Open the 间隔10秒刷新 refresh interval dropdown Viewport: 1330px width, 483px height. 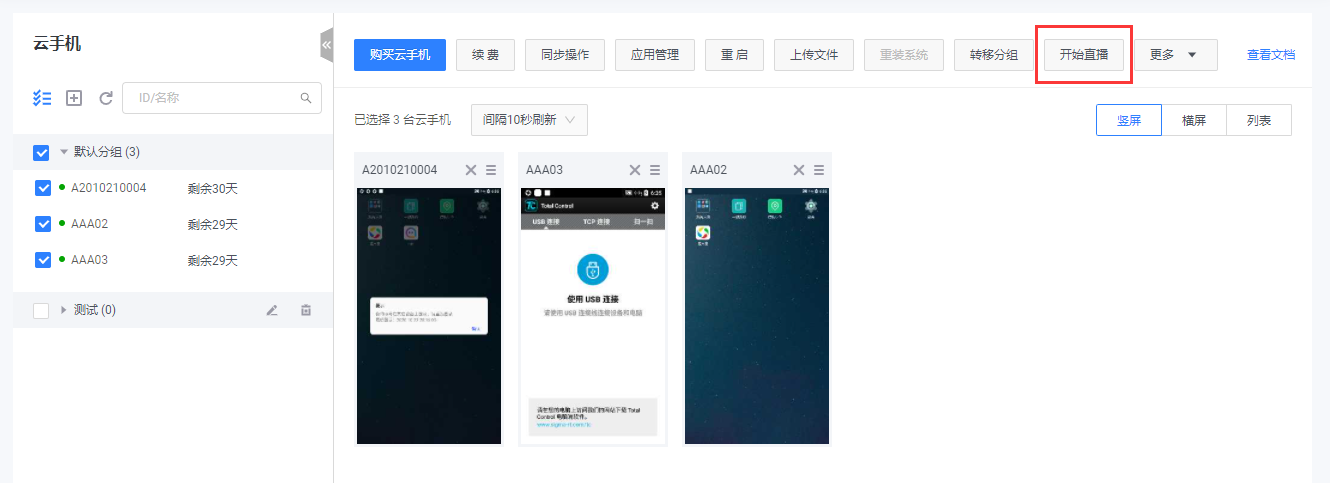point(529,120)
